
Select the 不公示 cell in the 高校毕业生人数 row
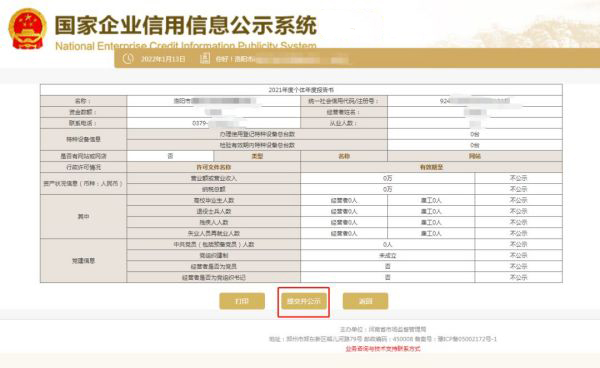point(518,200)
